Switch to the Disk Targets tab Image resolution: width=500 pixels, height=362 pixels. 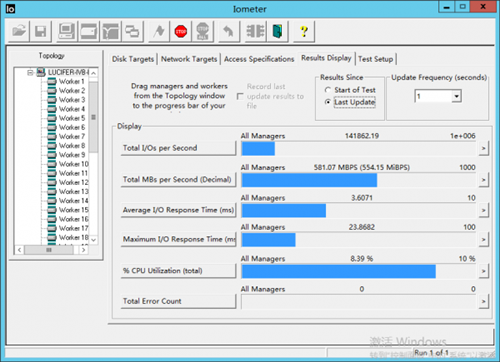(133, 59)
